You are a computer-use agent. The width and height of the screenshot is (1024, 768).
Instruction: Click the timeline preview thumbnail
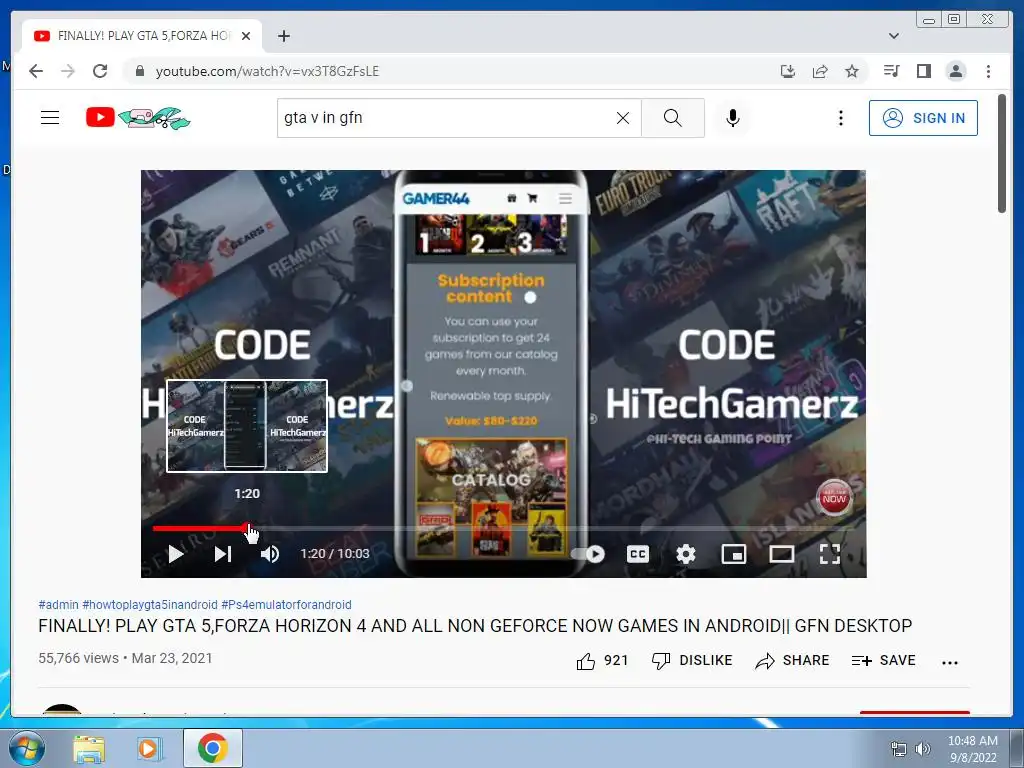click(247, 426)
